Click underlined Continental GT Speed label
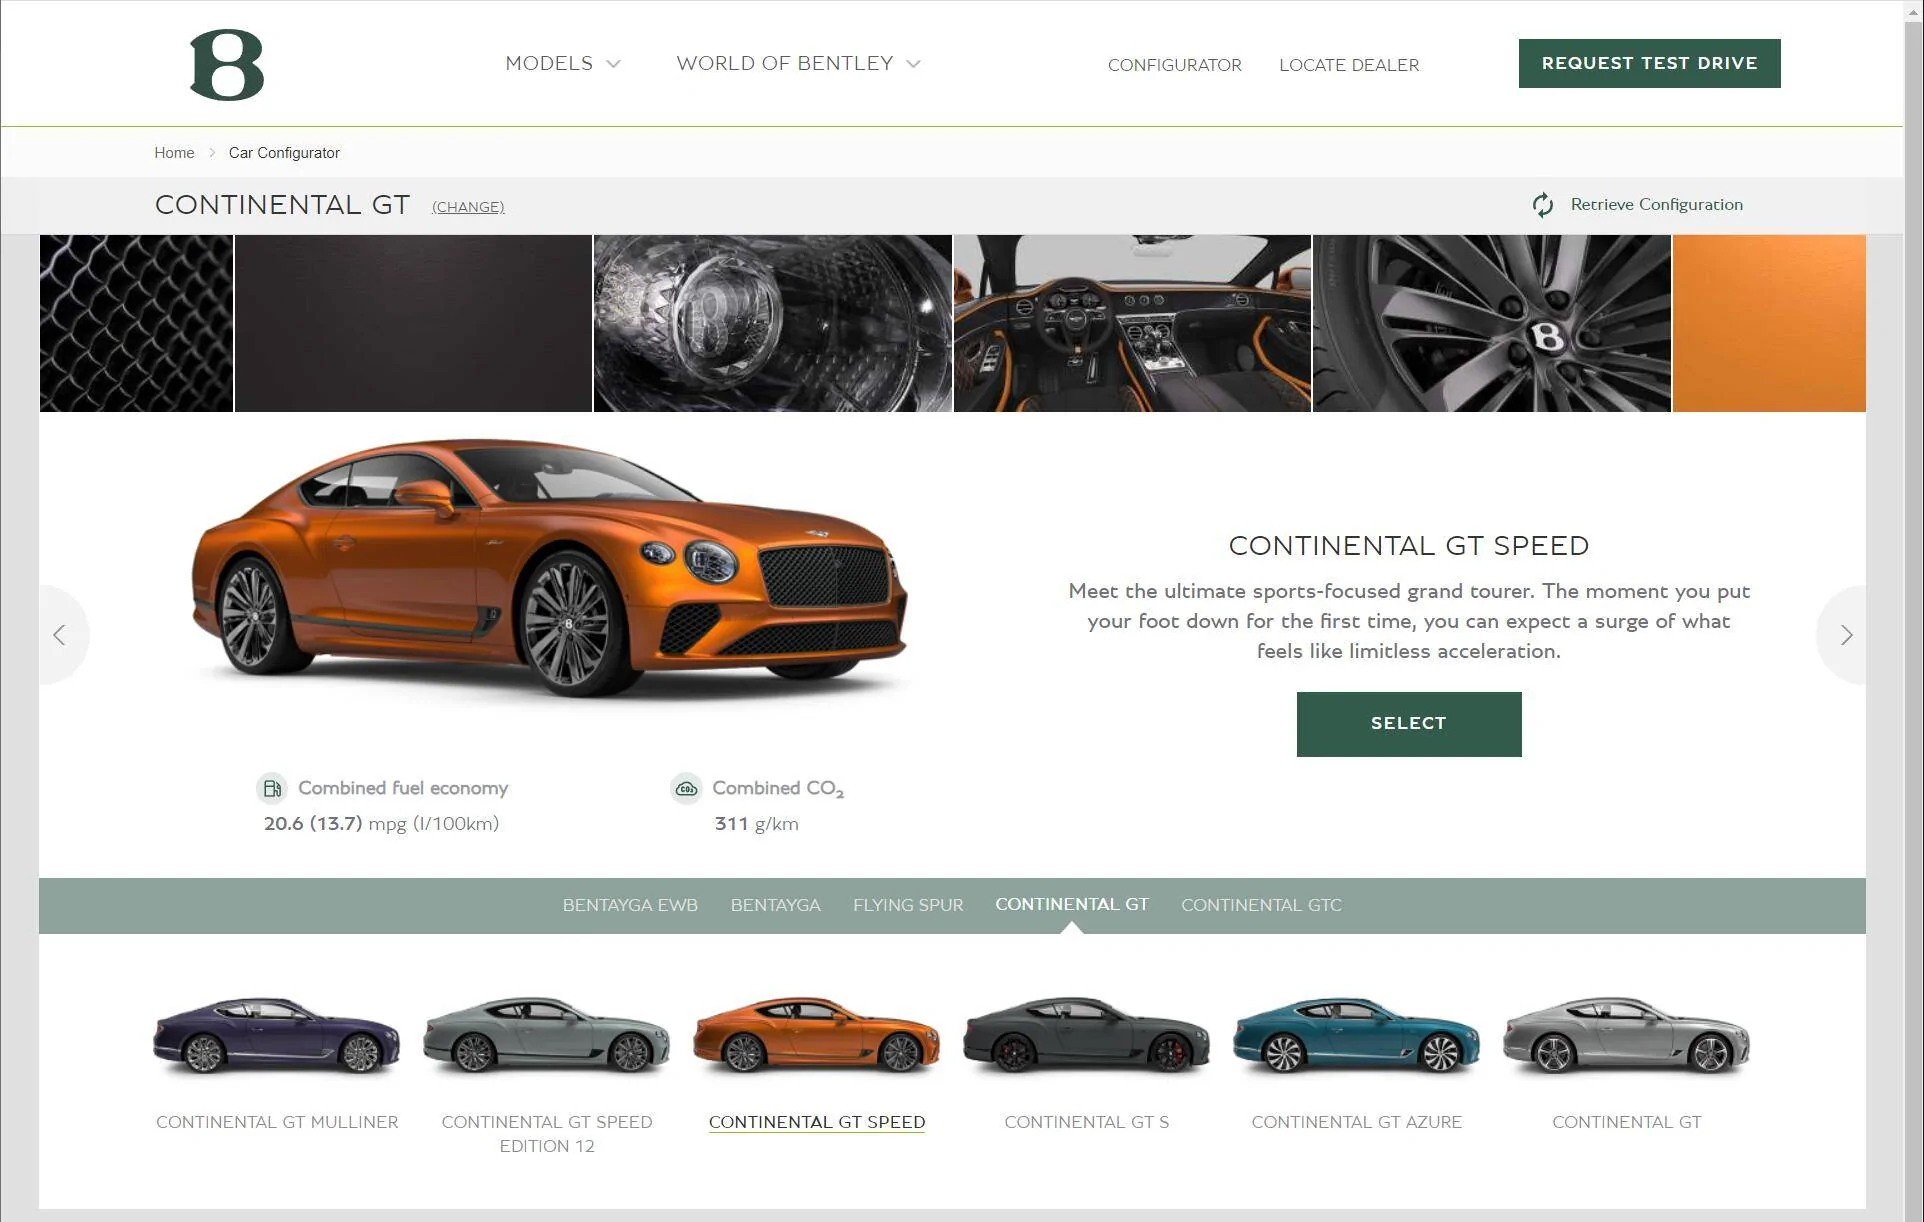The width and height of the screenshot is (1924, 1222). pyautogui.click(x=817, y=1122)
